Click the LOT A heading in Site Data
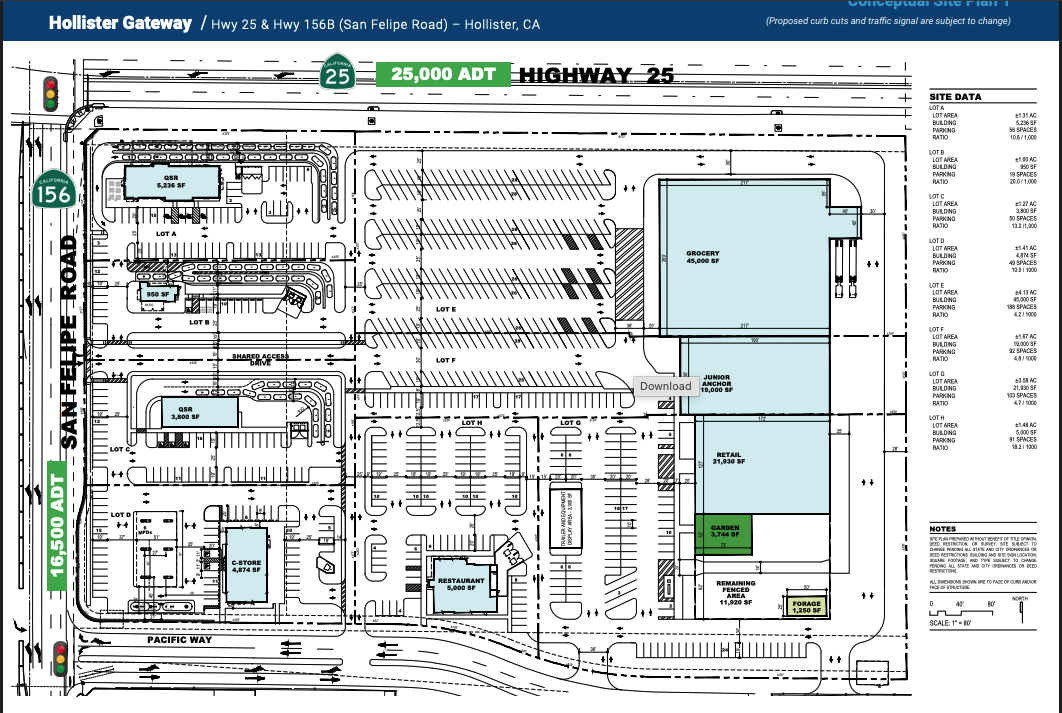The height and width of the screenshot is (713, 1062). [937, 108]
